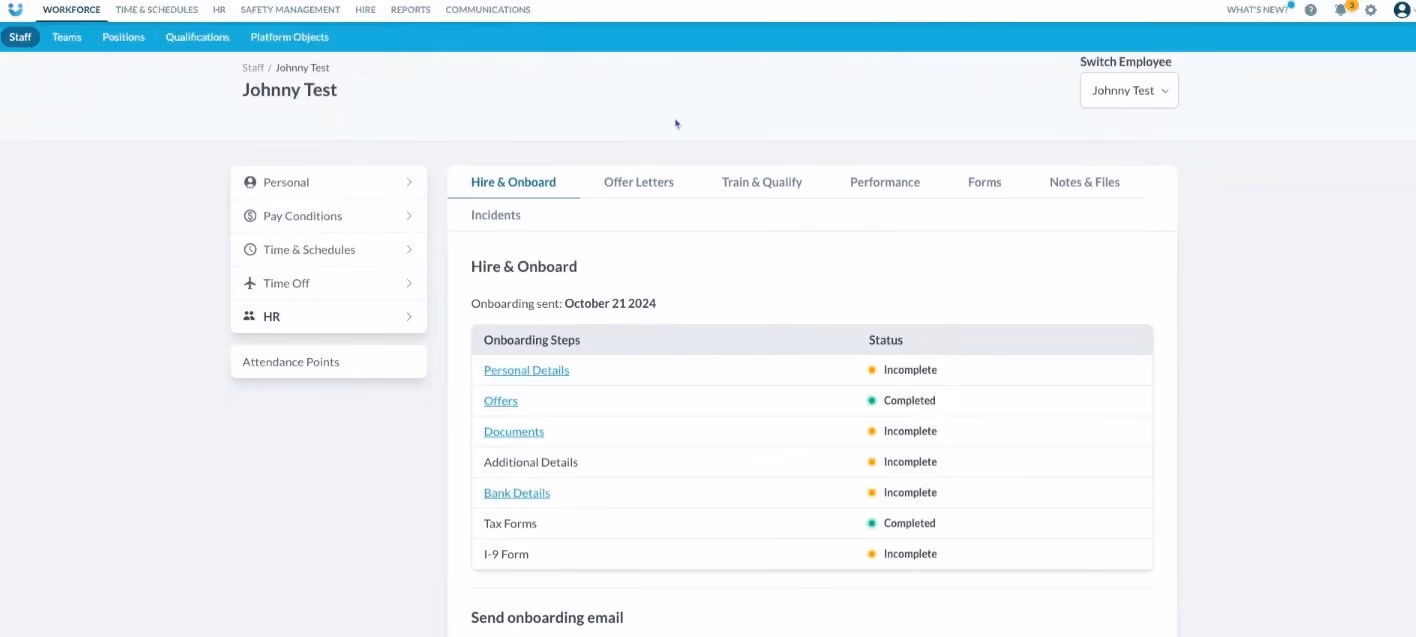Viewport: 1416px width, 637px height.
Task: Open the Switch Employee dropdown
Action: pos(1129,90)
